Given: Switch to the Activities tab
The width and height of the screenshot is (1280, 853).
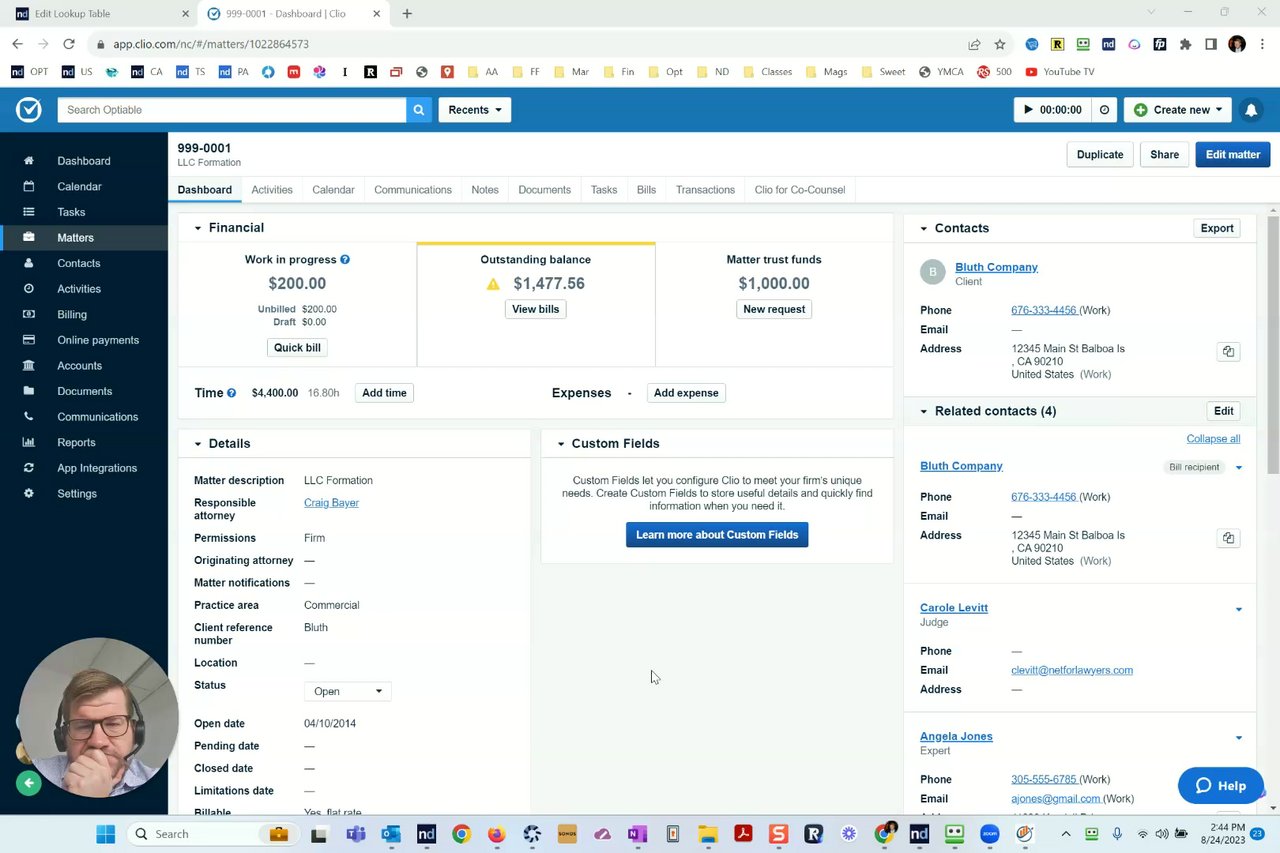Looking at the screenshot, I should (x=272, y=190).
